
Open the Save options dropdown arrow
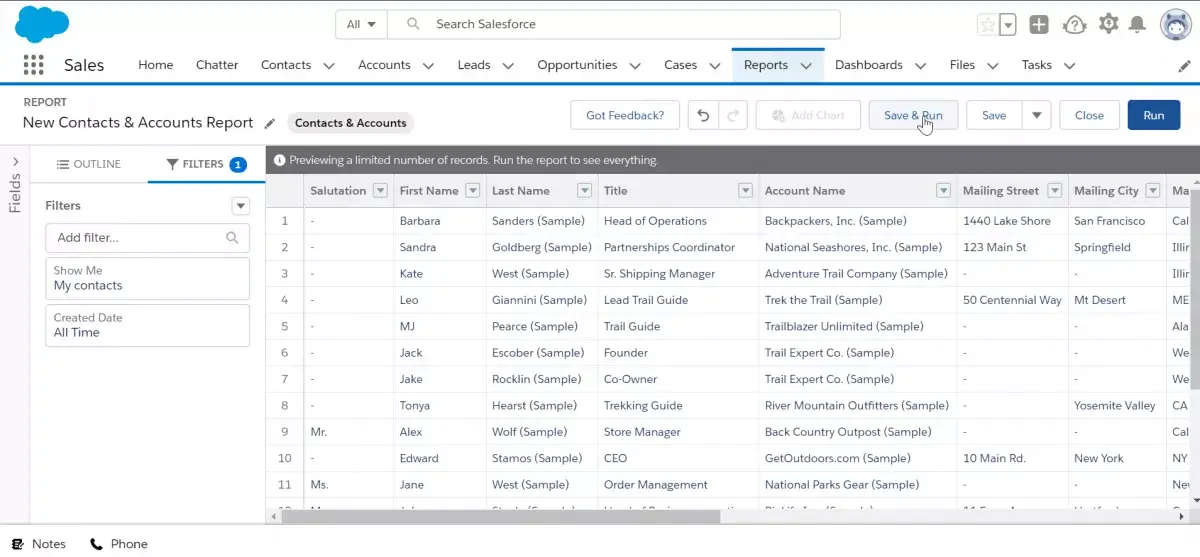(x=1037, y=115)
